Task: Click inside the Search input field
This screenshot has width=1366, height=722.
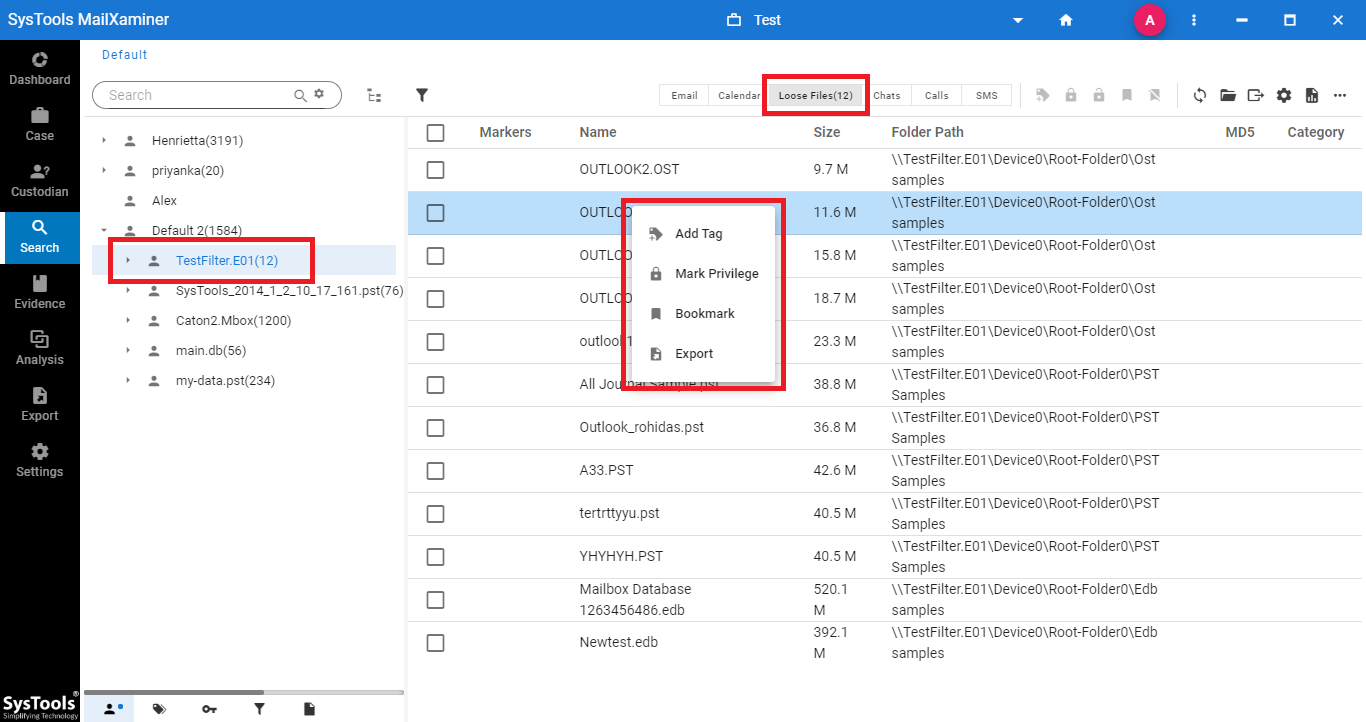Action: point(198,95)
